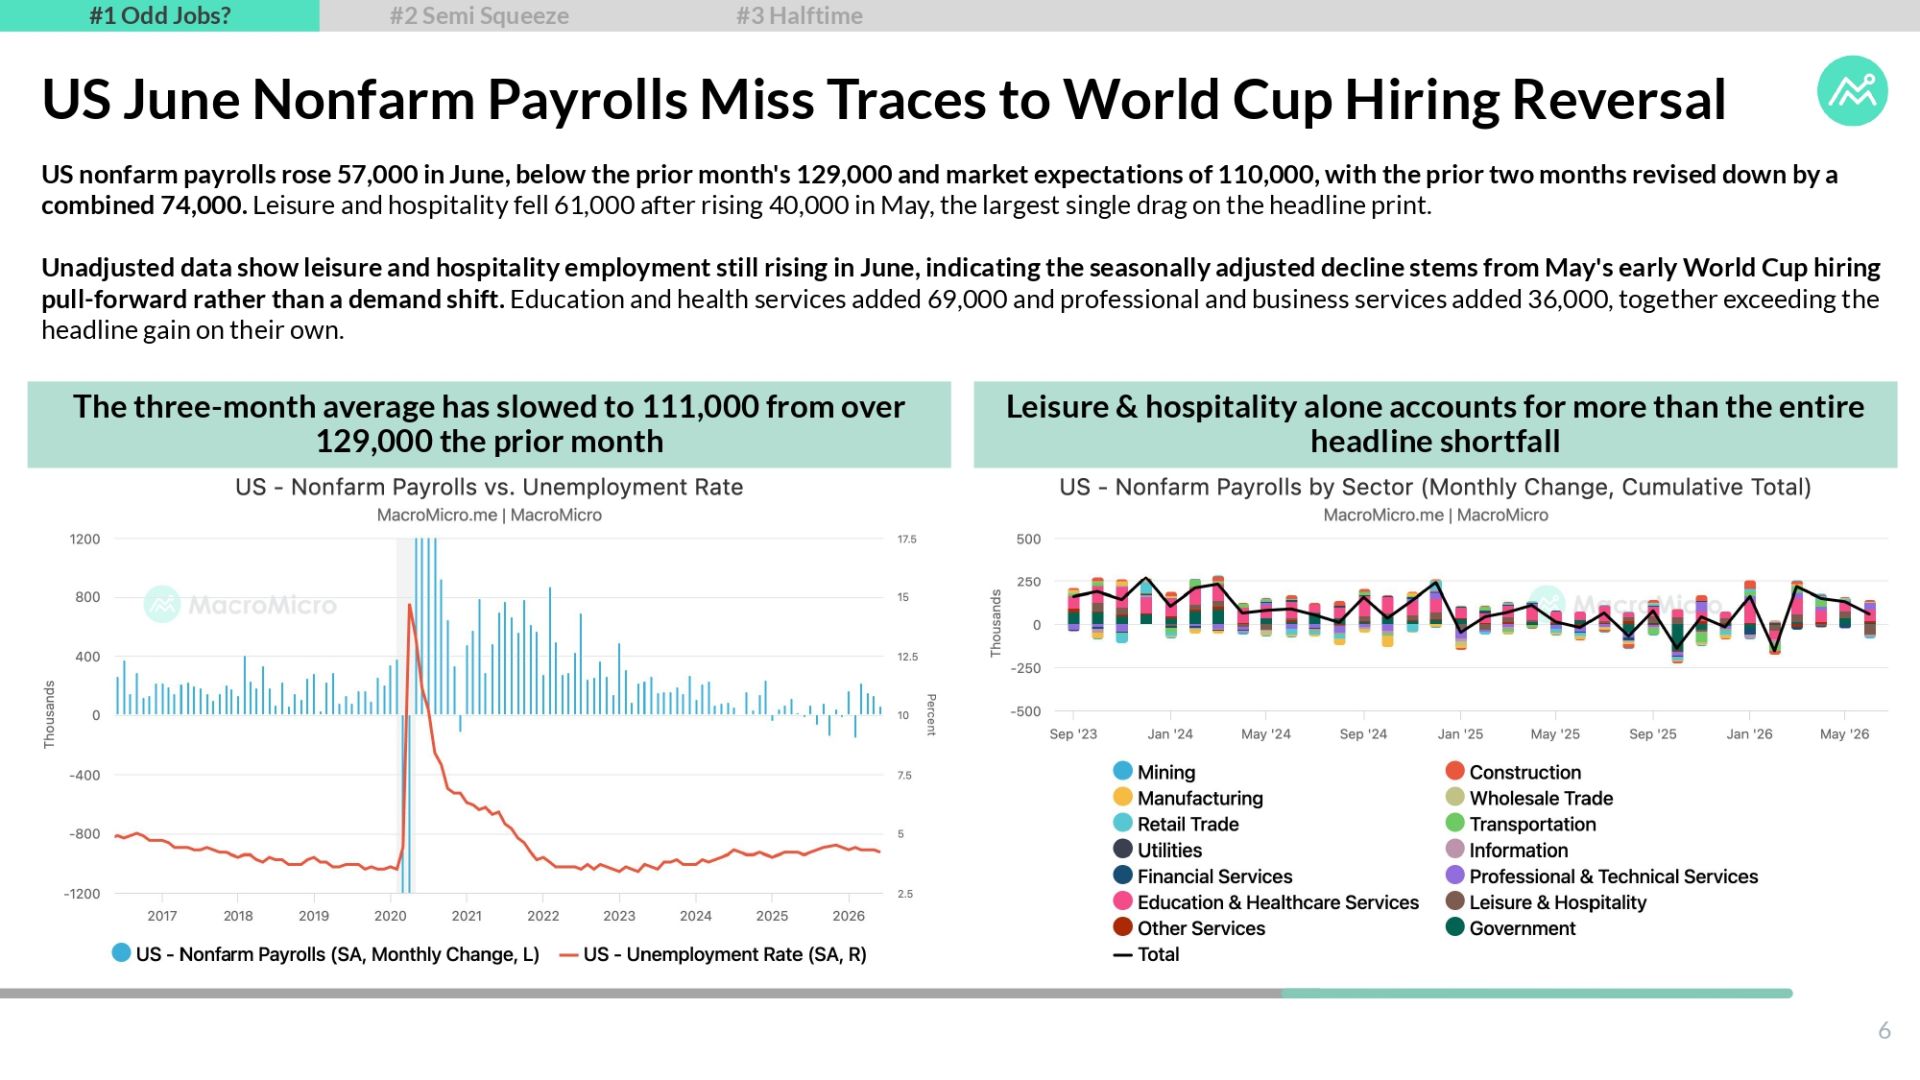Click the 2020 label on the left chart axis
This screenshot has width=1920, height=1080.
(390, 915)
